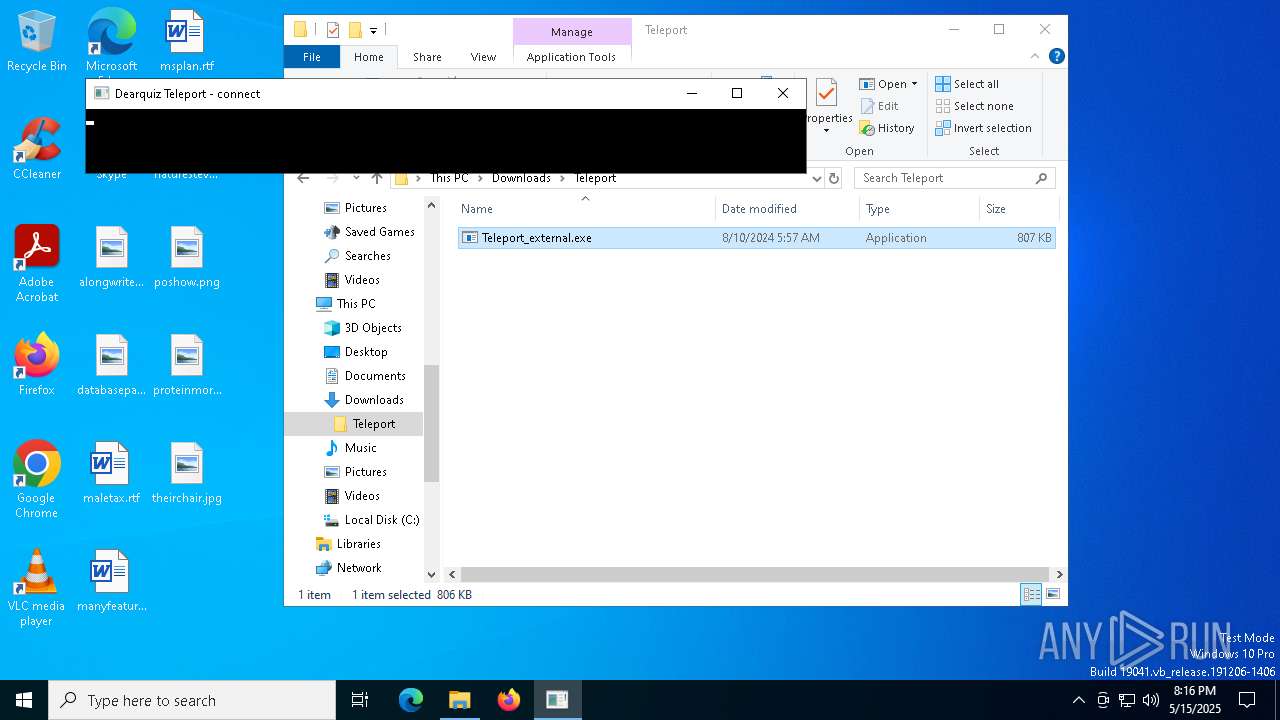1280x720 pixels.
Task: Select databasepa file on desktop
Action: click(x=111, y=365)
